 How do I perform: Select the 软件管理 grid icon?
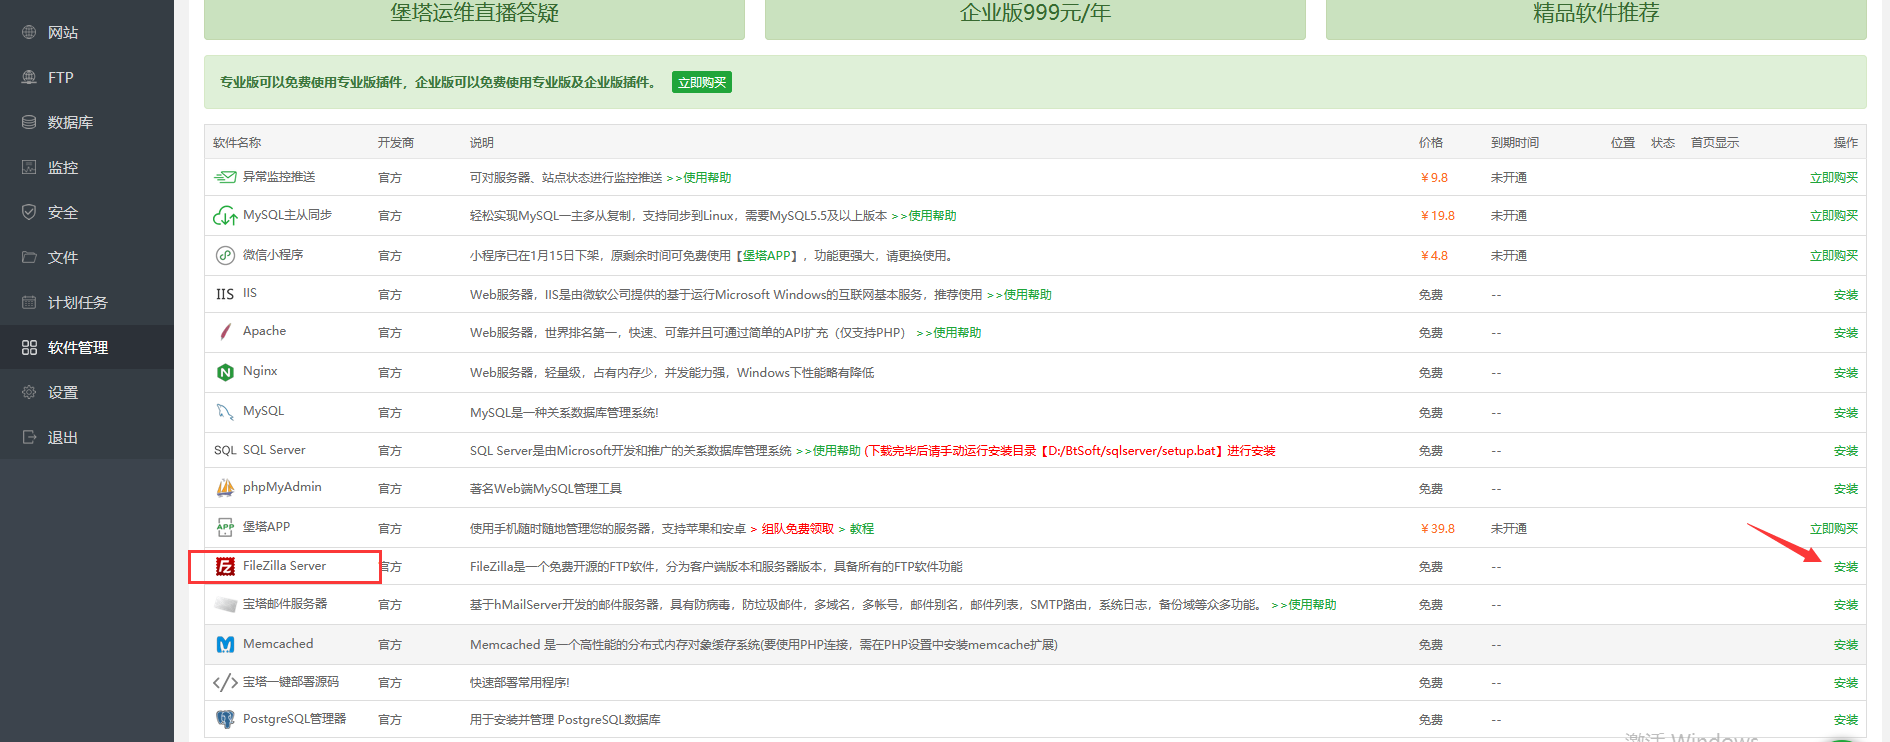point(29,347)
